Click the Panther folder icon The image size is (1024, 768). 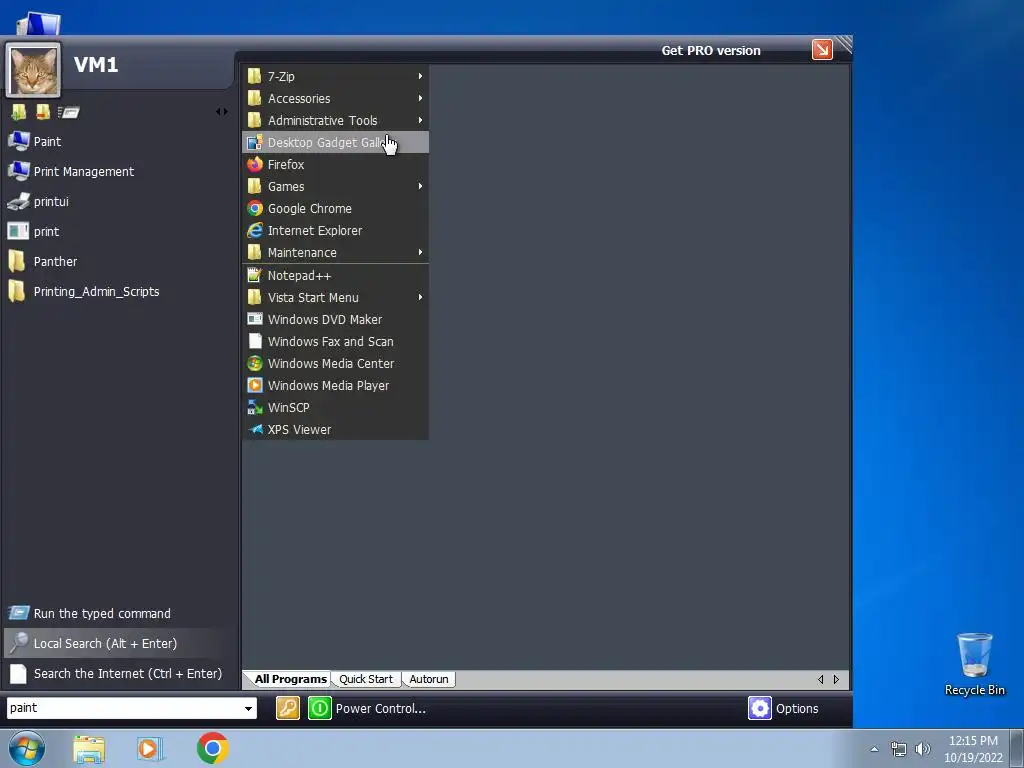(17, 261)
